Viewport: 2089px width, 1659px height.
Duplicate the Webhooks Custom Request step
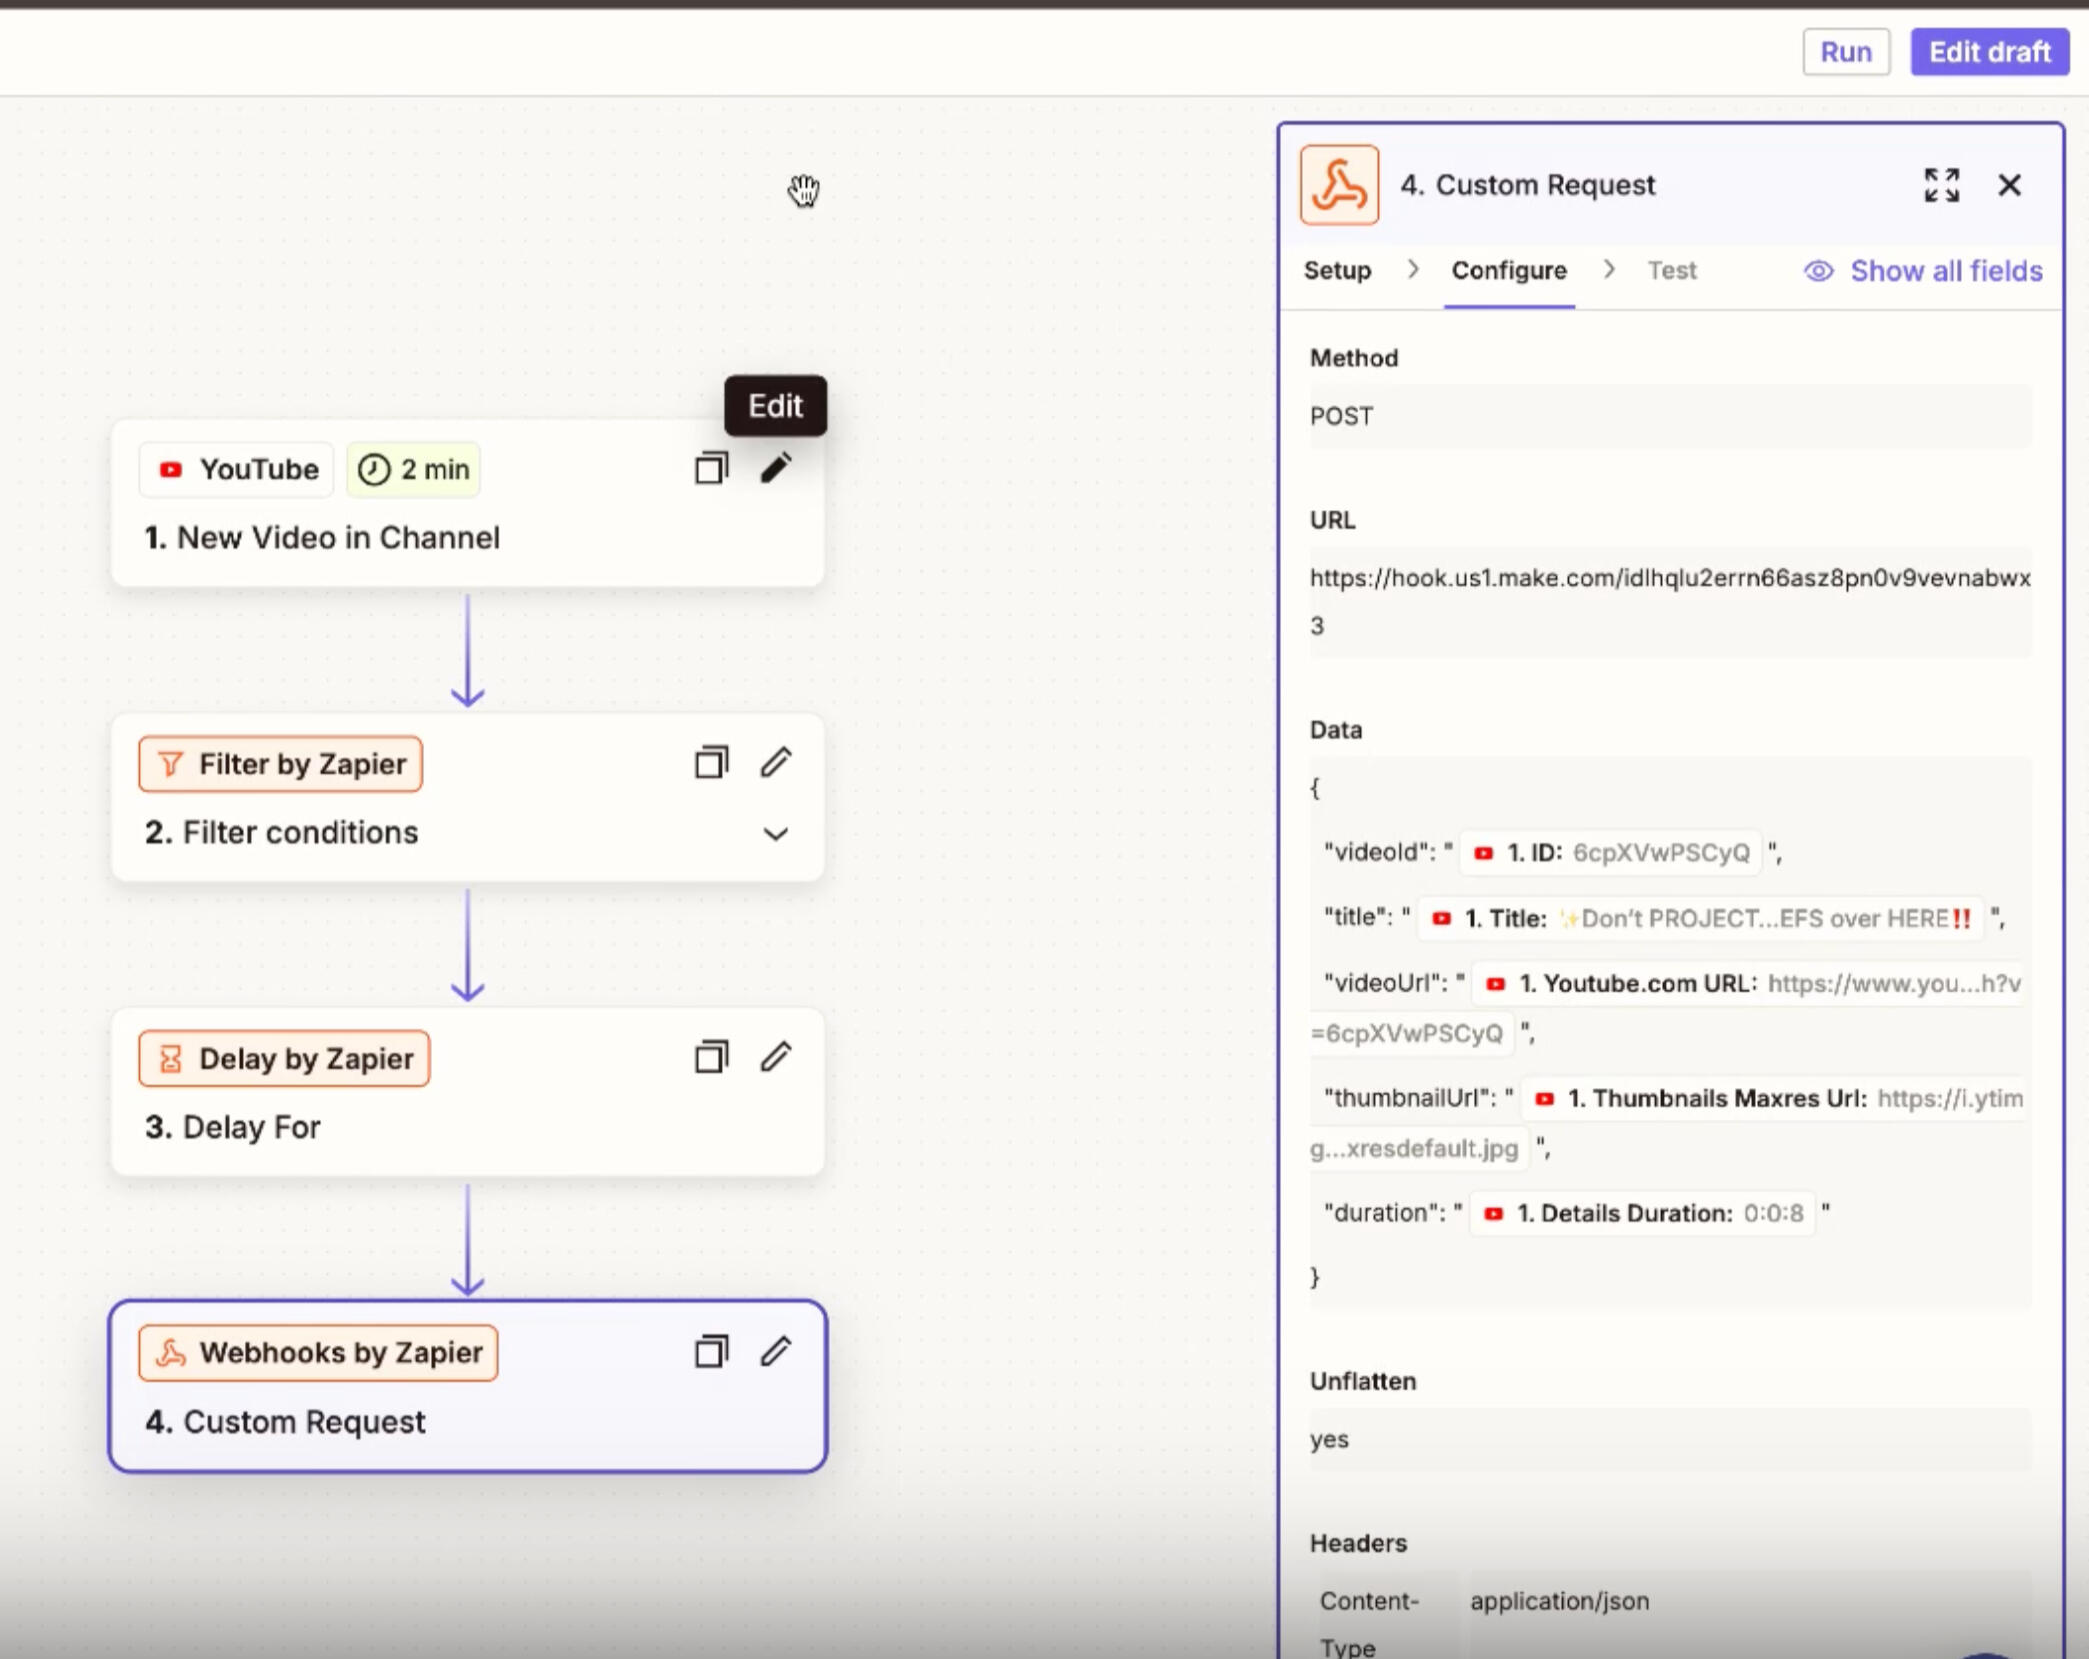(x=711, y=1352)
